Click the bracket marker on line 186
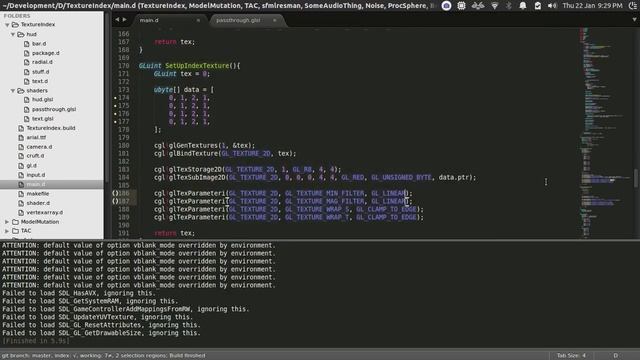Image resolution: width=640 pixels, height=360 pixels. click(115, 193)
